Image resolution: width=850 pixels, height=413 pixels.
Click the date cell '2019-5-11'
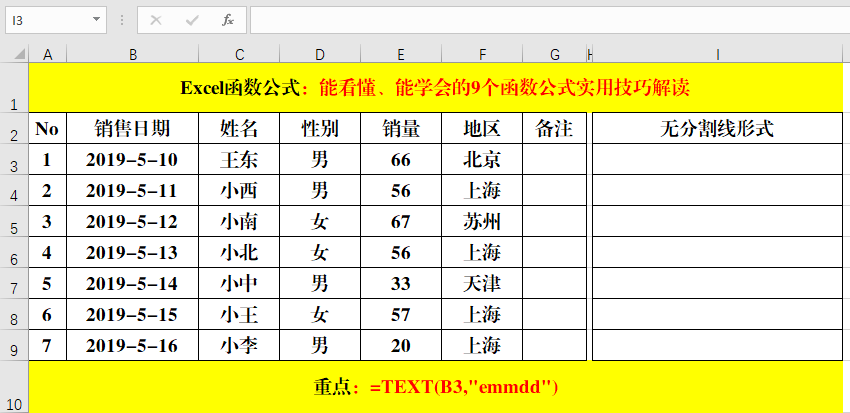click(x=133, y=190)
